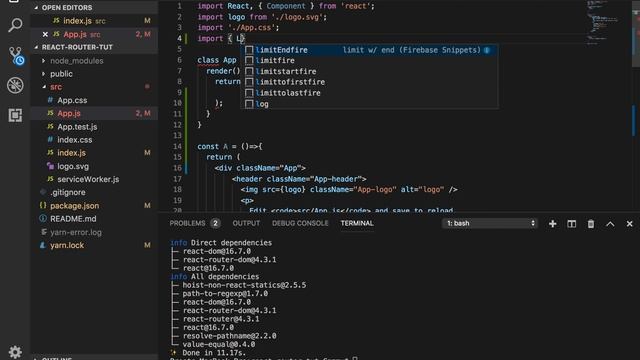Click 'Done in 11.17s.' in terminal output
This screenshot has width=640, height=360.
214,353
